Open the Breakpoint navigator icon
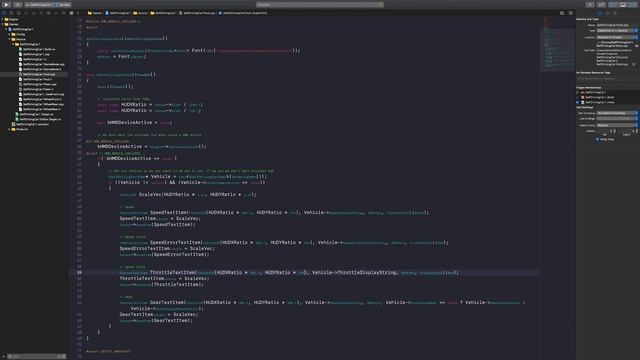640x360 pixels. [x=56, y=13]
